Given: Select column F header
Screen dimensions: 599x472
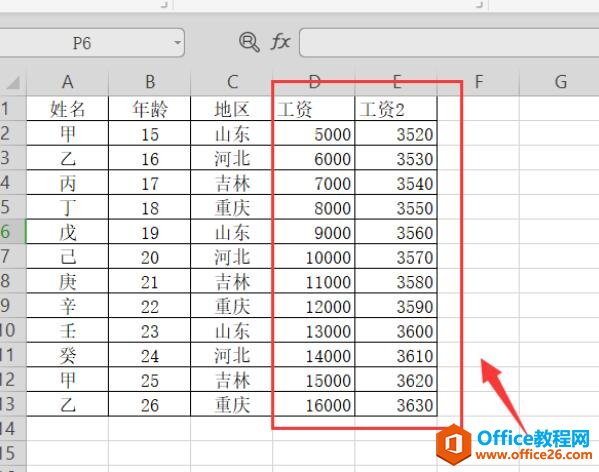Looking at the screenshot, I should [478, 82].
